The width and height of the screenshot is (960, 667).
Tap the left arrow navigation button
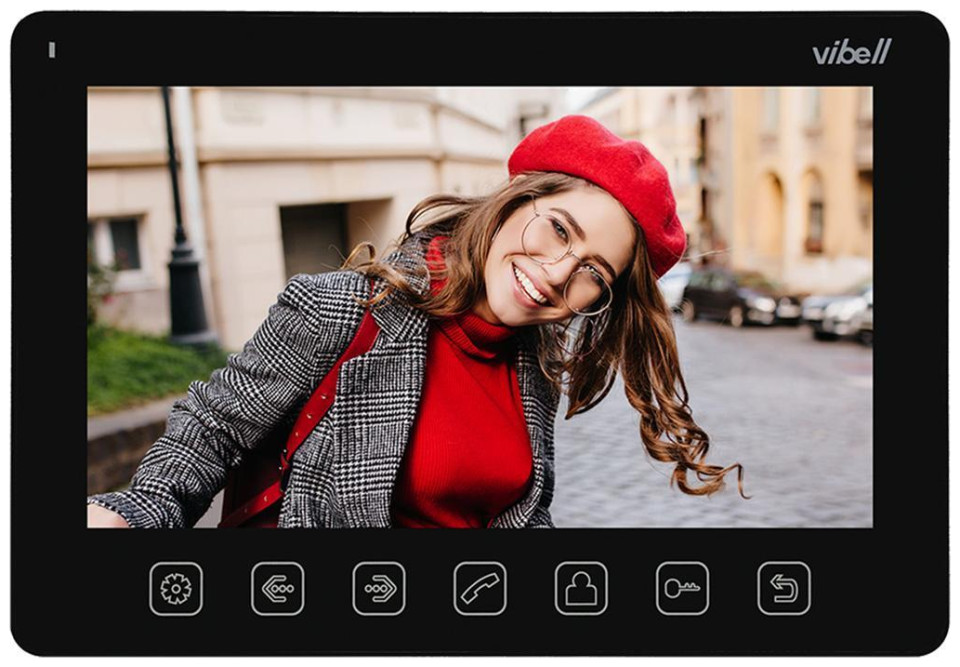(x=277, y=589)
